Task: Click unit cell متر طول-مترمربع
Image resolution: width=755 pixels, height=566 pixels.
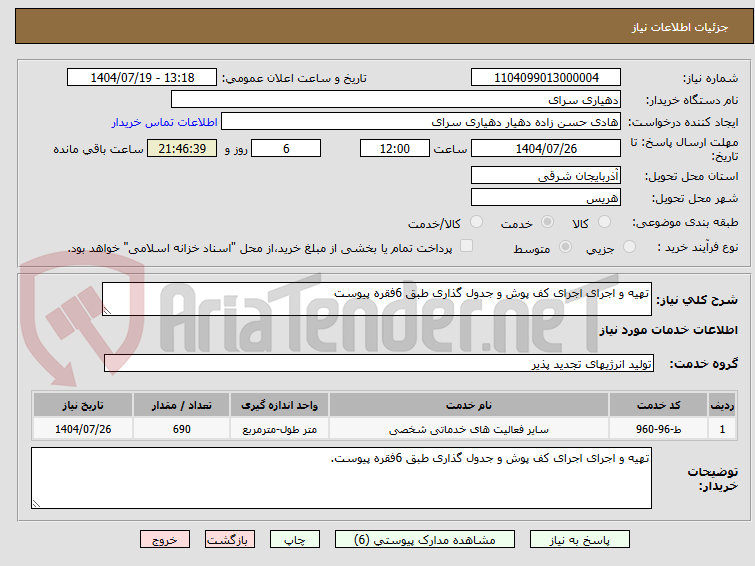Action: click(x=280, y=429)
